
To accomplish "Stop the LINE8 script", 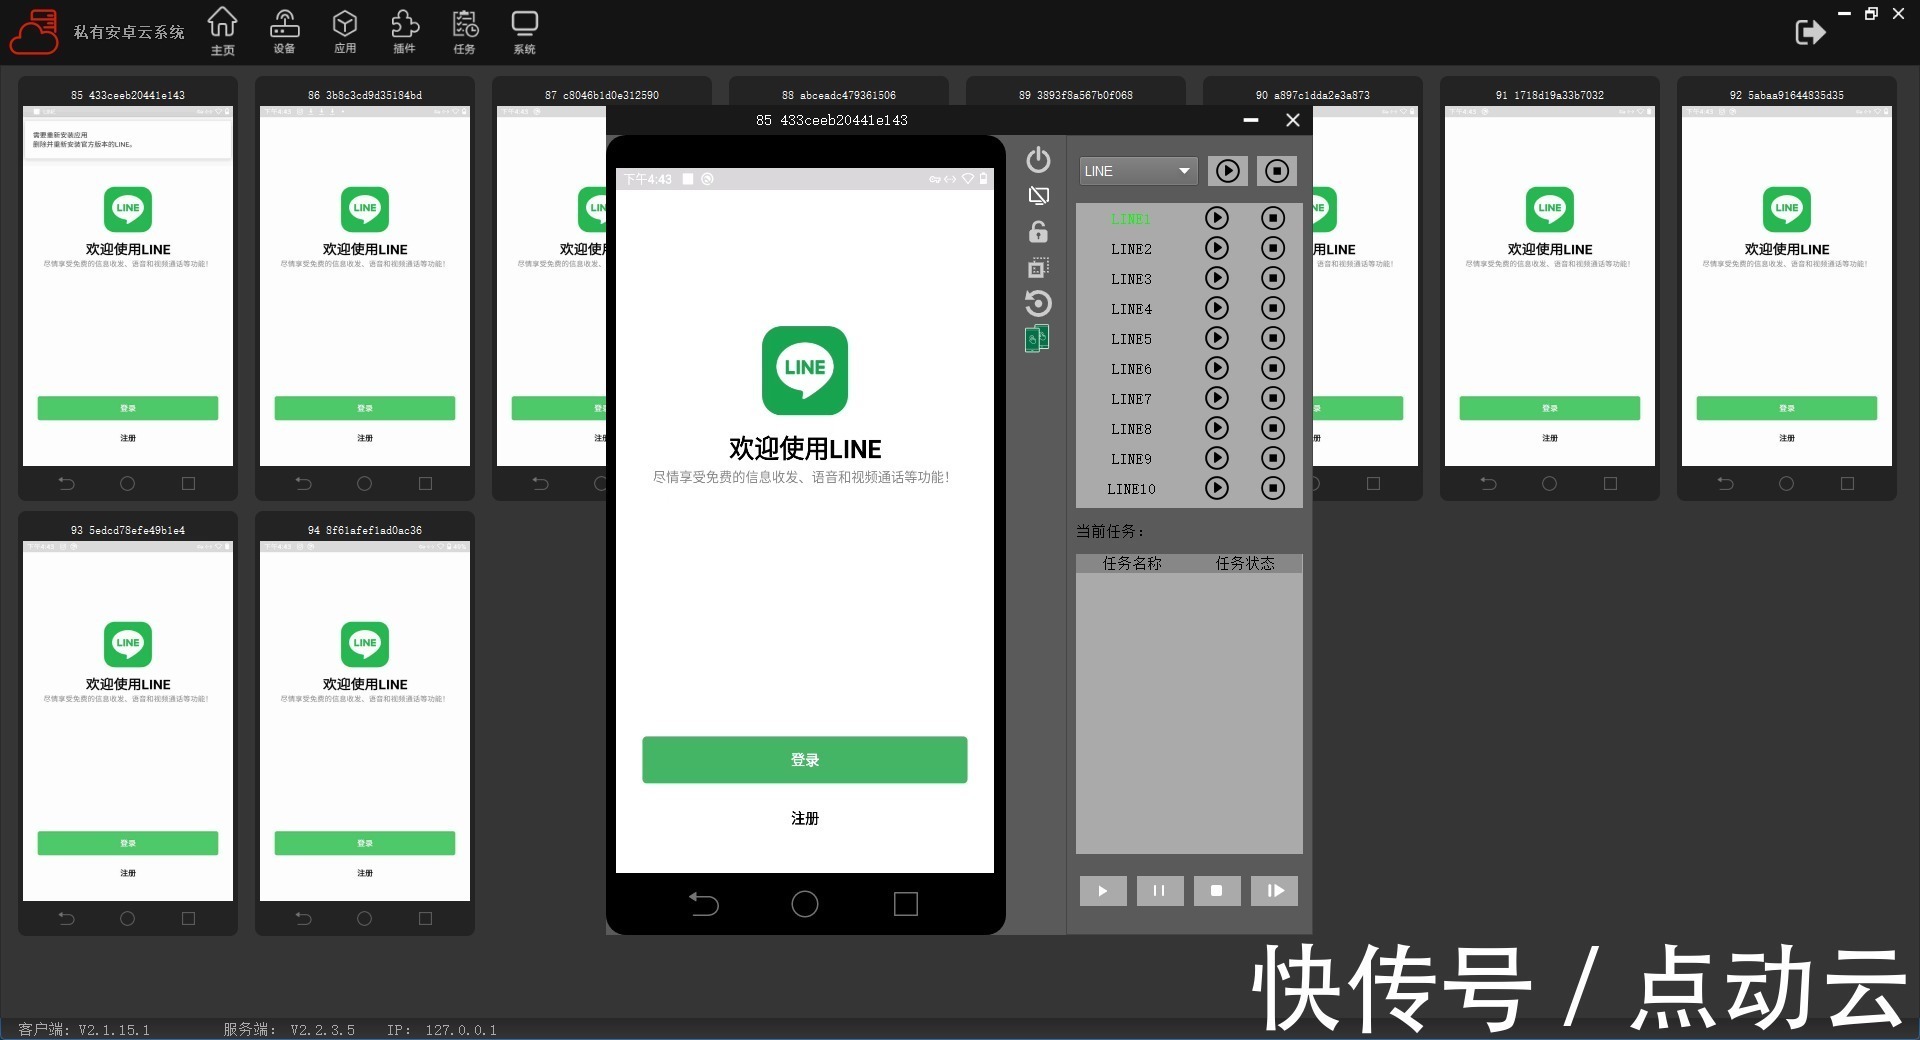I will coord(1273,428).
